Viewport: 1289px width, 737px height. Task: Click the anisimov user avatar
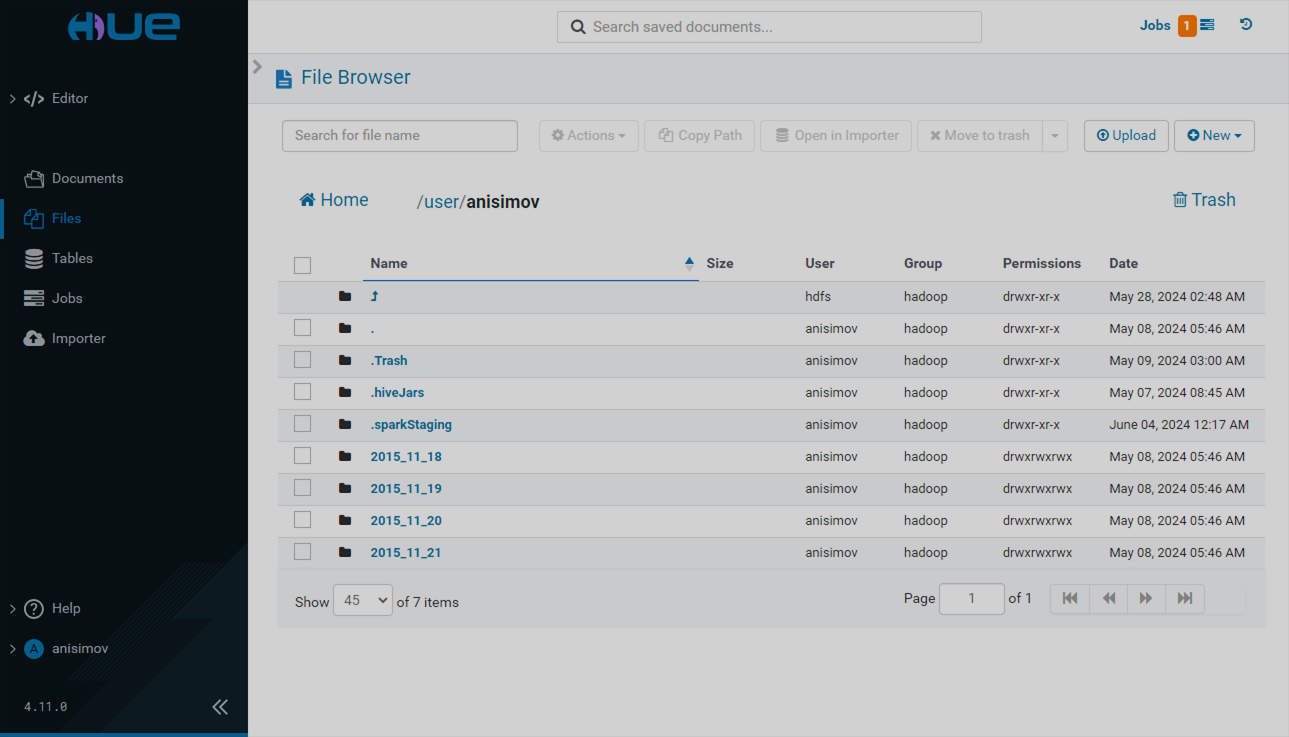tap(34, 649)
